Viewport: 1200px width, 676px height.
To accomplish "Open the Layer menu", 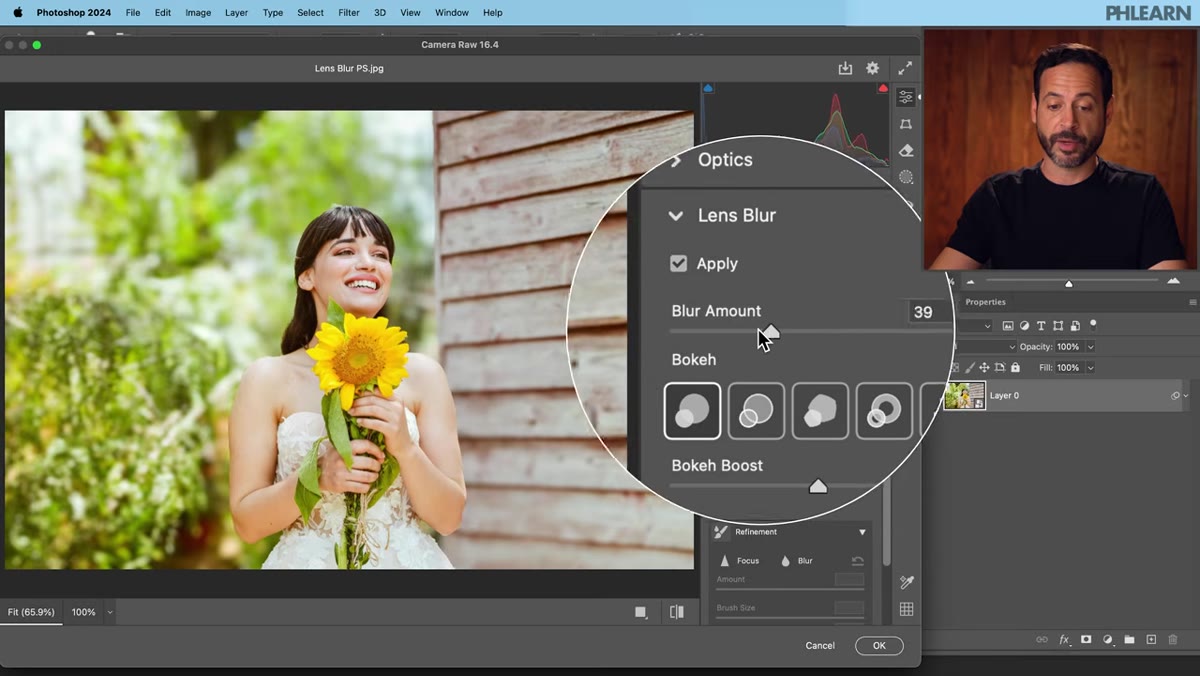I will 237,13.
